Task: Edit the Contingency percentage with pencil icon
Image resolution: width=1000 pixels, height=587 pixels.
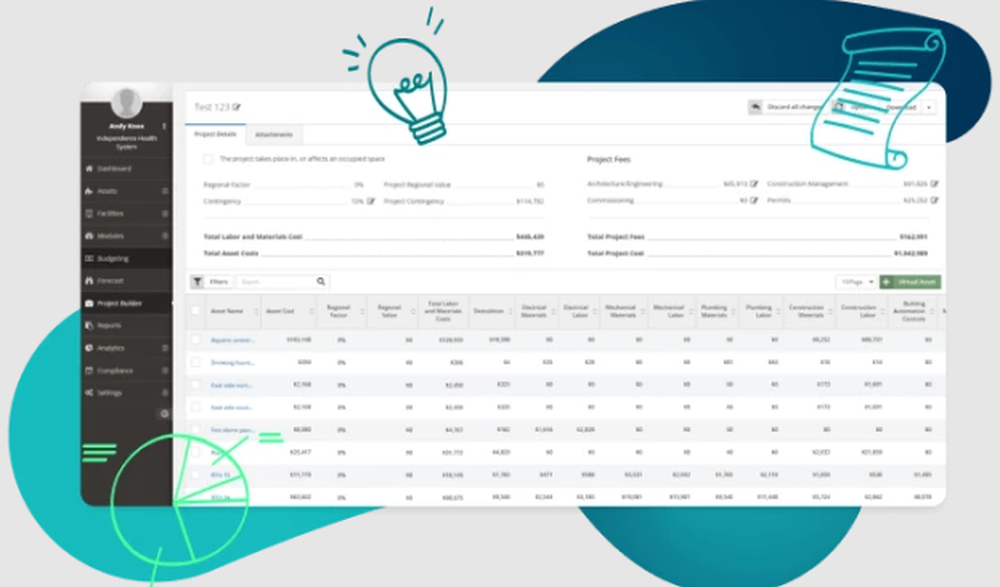Action: pyautogui.click(x=371, y=201)
